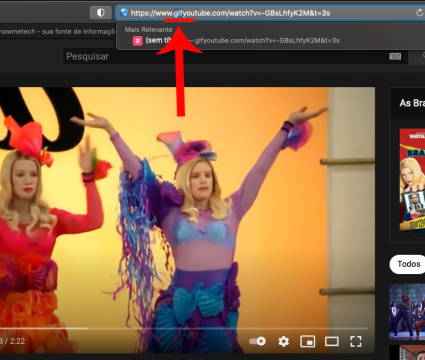The width and height of the screenshot is (425, 360).
Task: Open video settings gear
Action: [x=283, y=341]
